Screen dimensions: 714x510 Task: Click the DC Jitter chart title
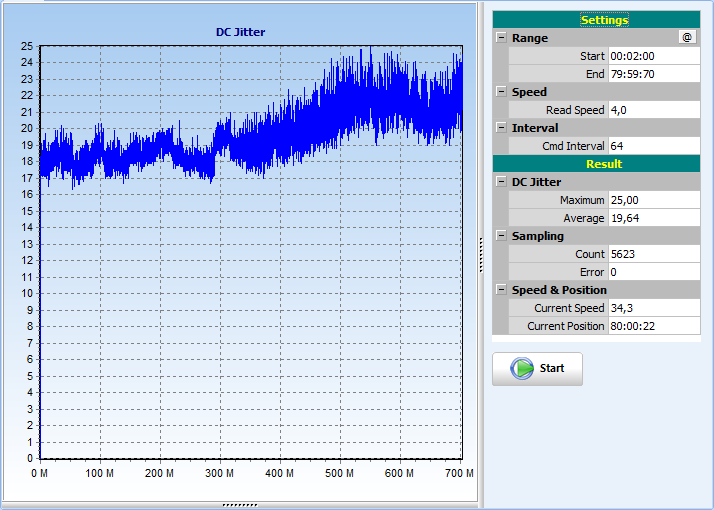click(240, 32)
